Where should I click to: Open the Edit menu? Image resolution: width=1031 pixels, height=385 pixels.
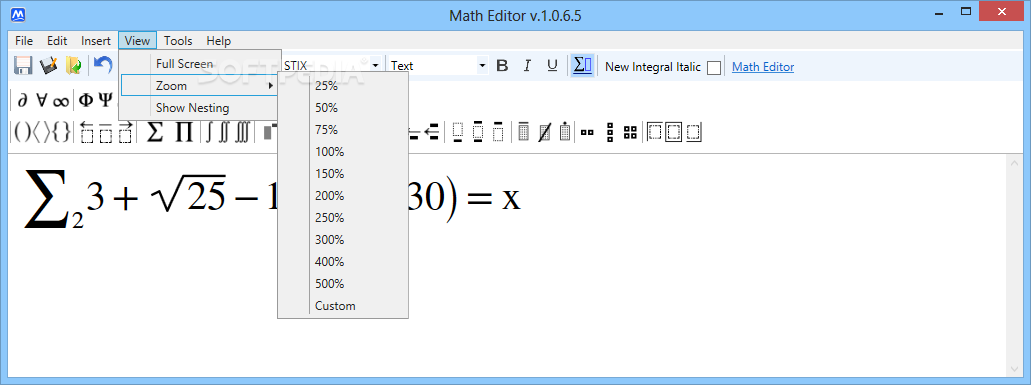pyautogui.click(x=57, y=41)
